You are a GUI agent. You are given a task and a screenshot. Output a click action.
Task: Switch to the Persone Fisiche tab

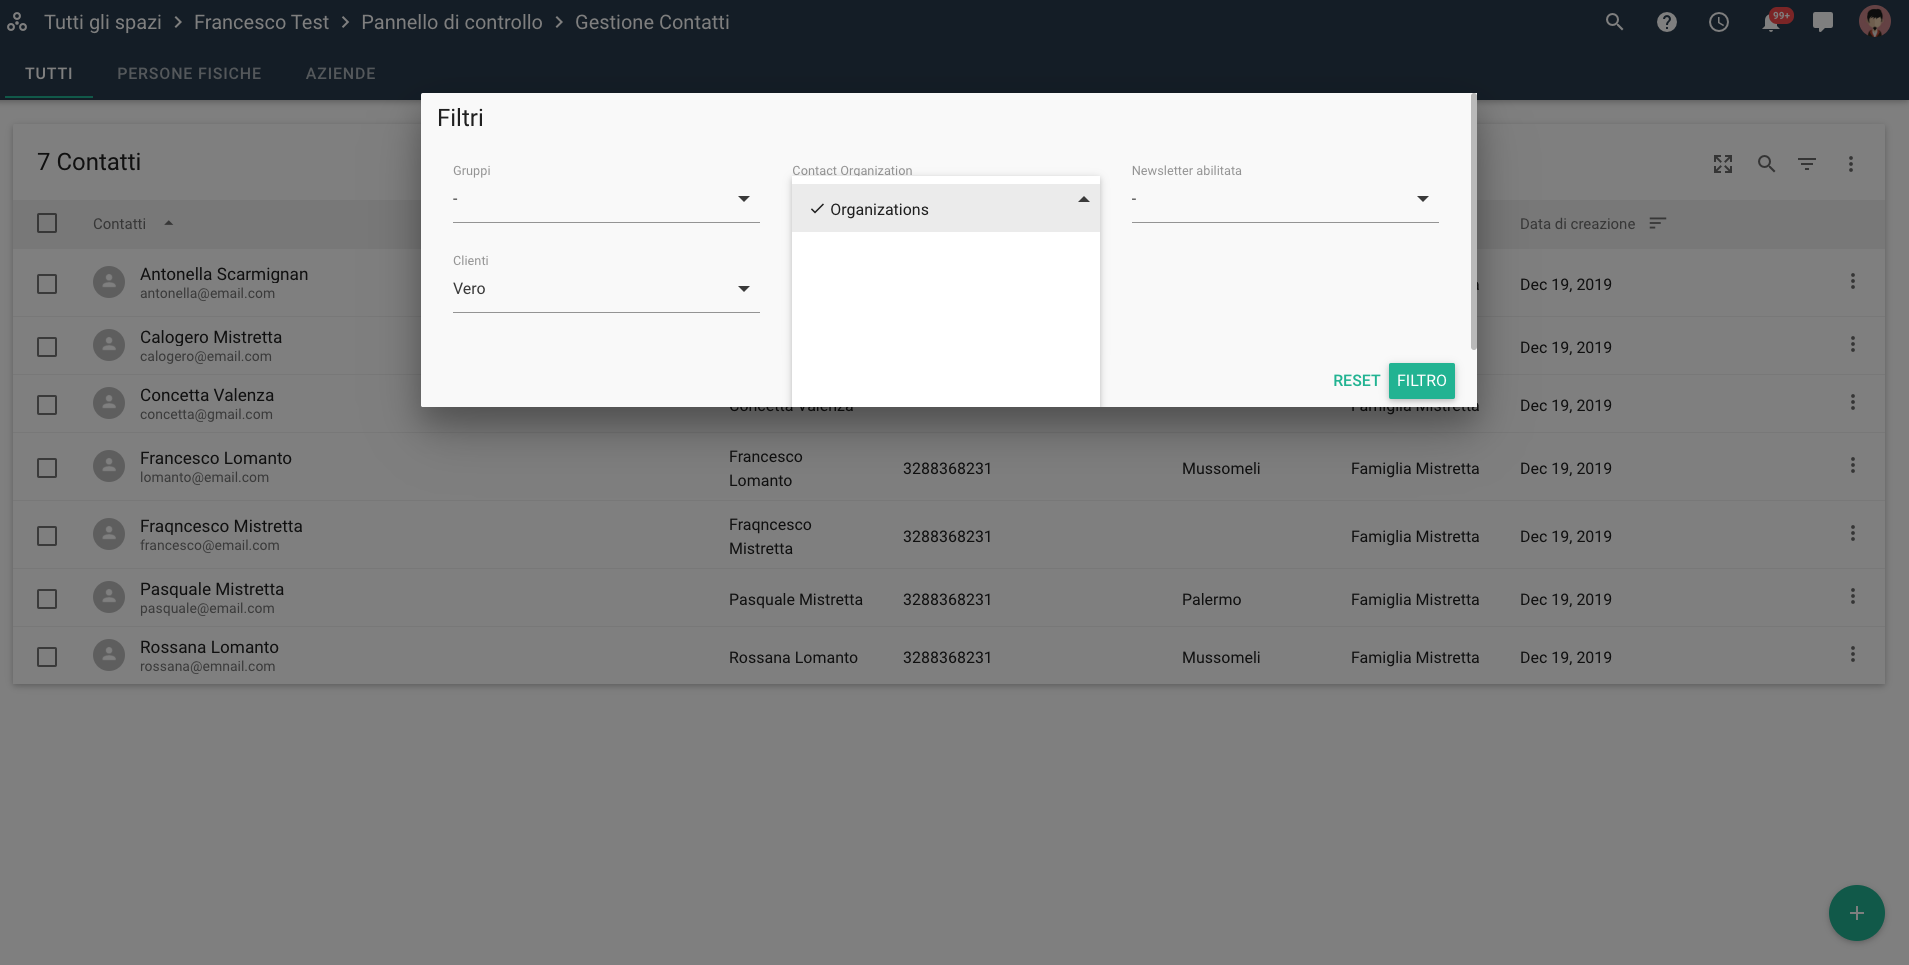coord(189,74)
